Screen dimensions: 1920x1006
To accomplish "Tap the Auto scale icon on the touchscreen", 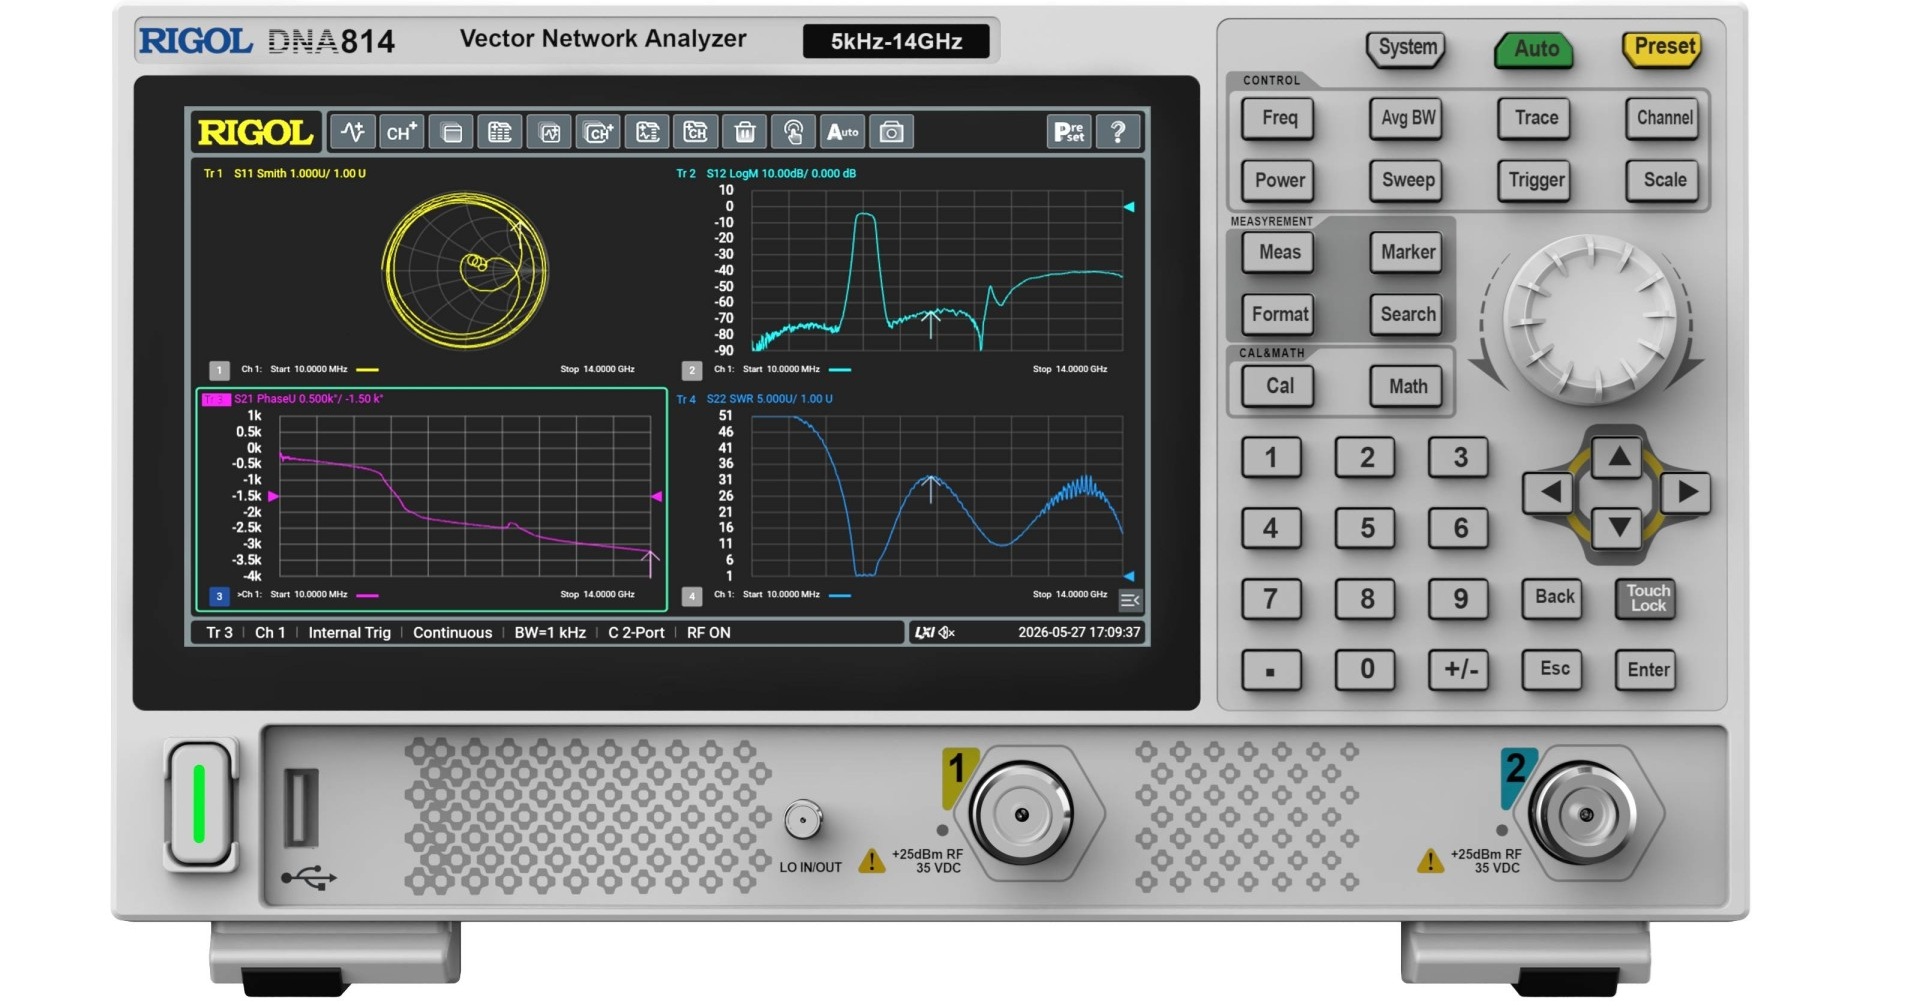I will point(843,132).
